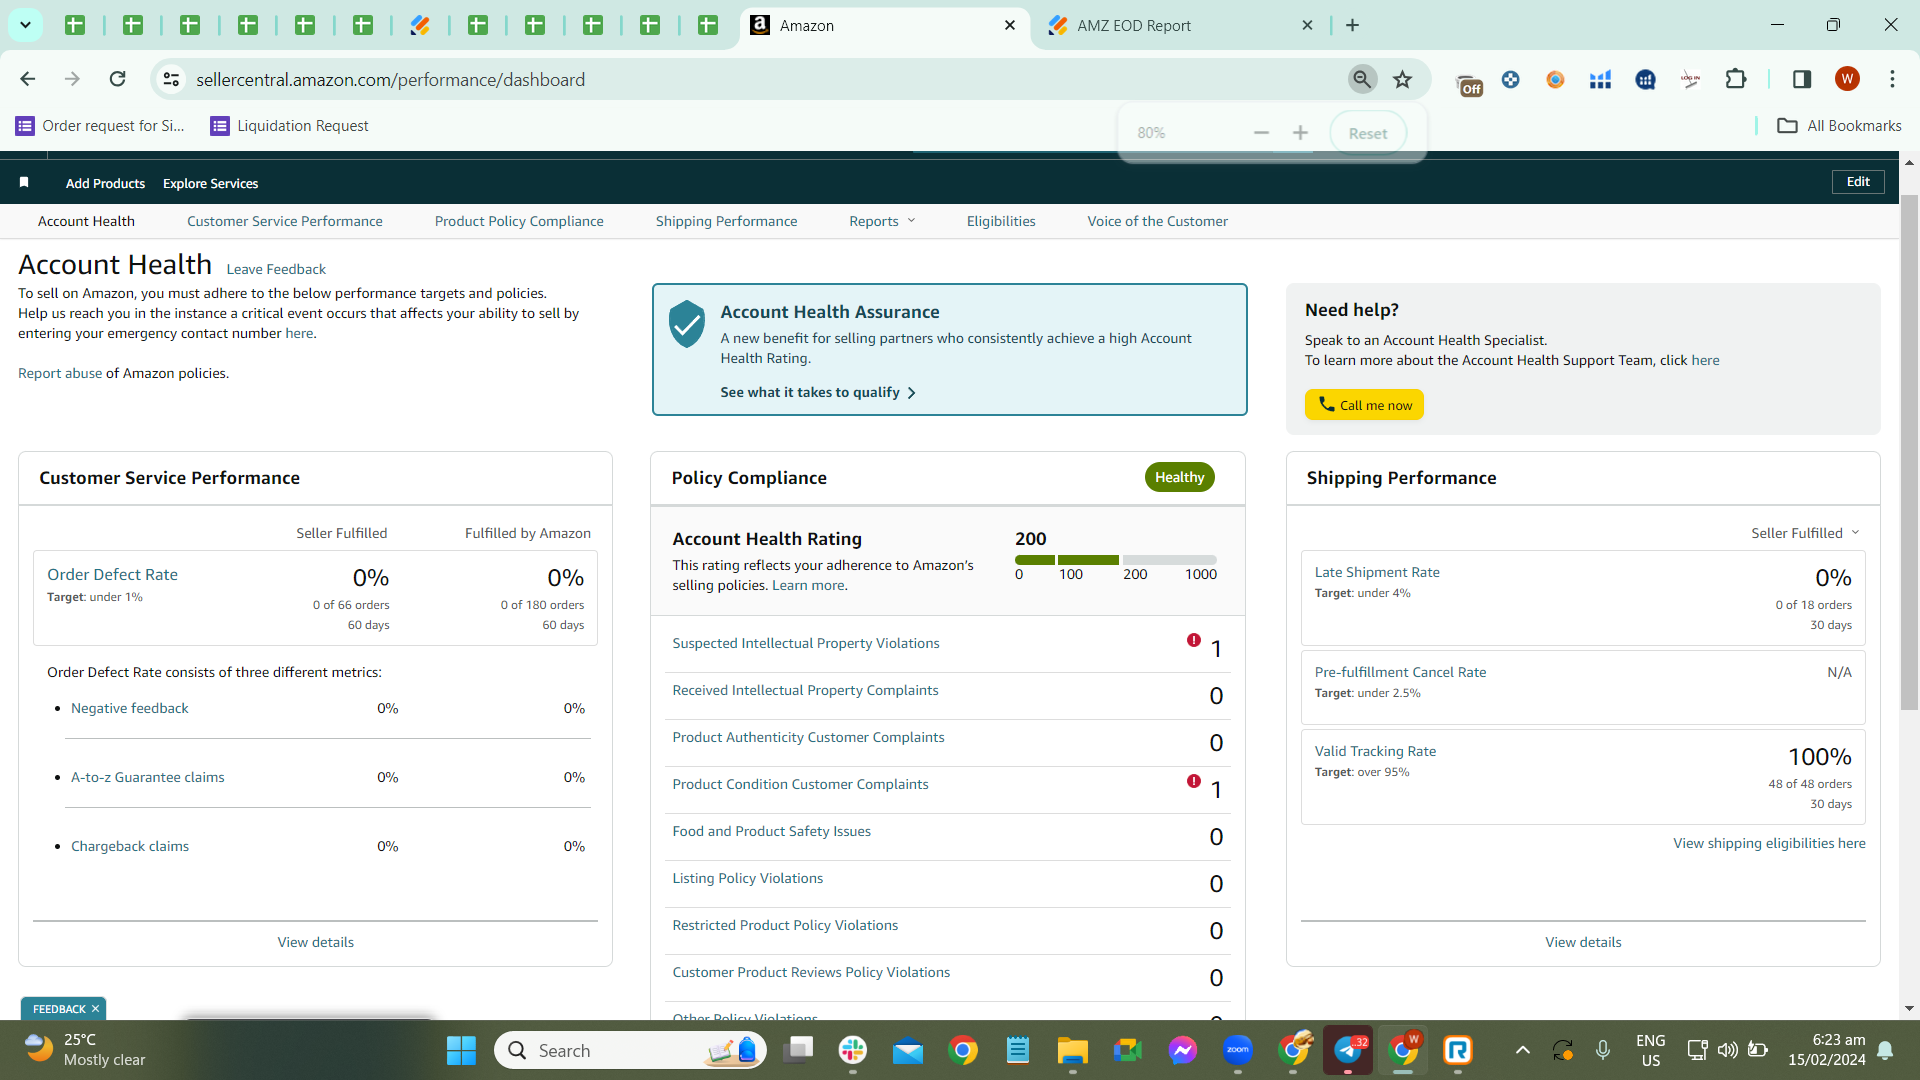The height and width of the screenshot is (1080, 1920).
Task: Click the Call me now button
Action: click(1364, 405)
